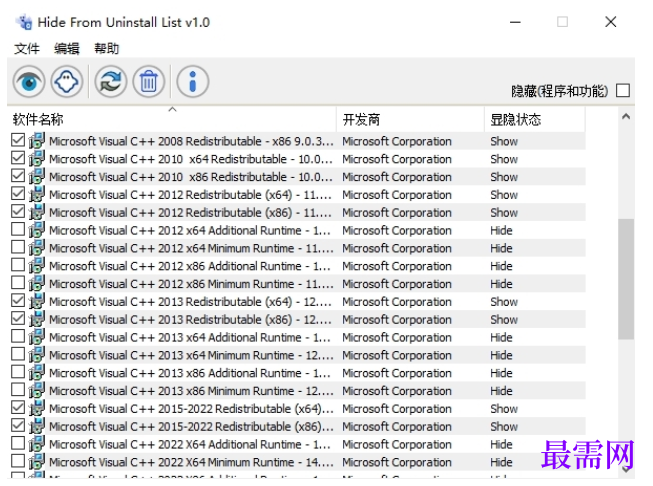Click the refresh list toolbar icon
This screenshot has width=653, height=486.
point(110,82)
